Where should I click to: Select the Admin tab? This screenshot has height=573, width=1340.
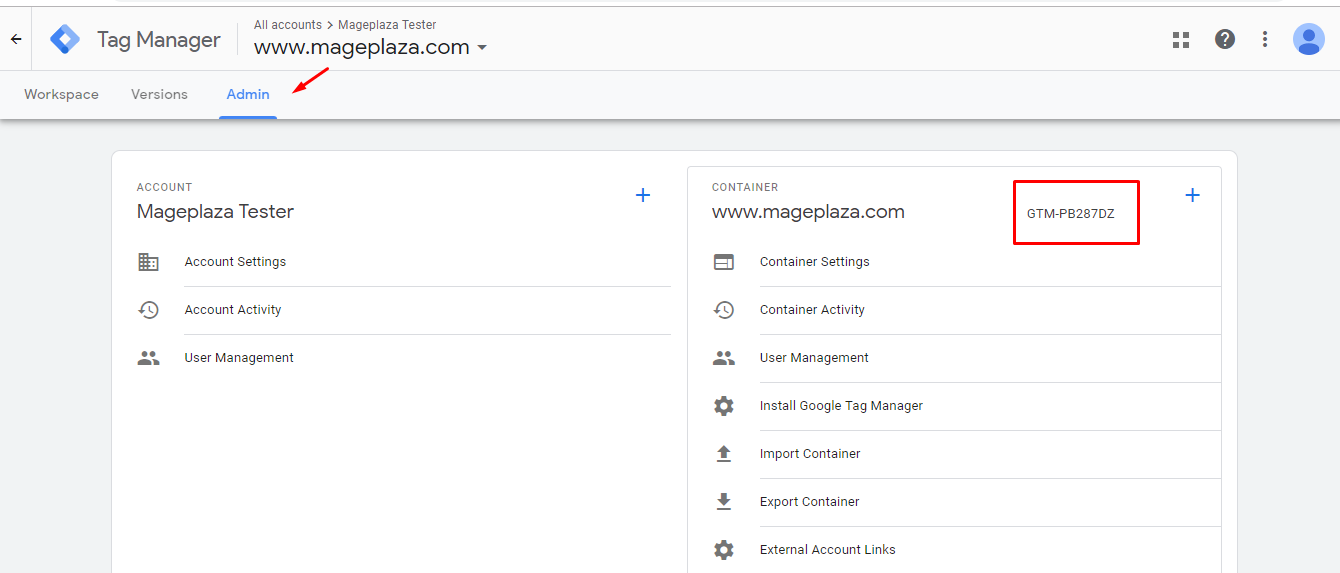248,94
